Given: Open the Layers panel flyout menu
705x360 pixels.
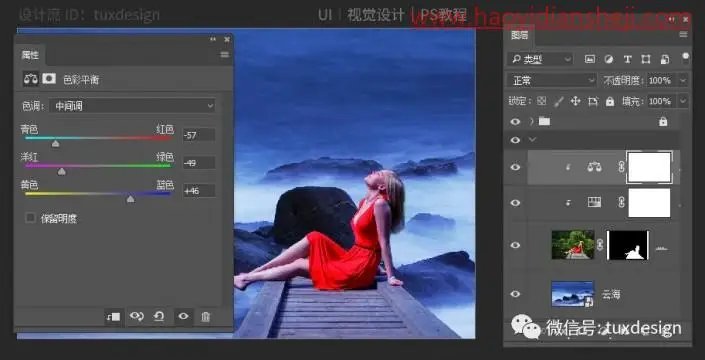Looking at the screenshot, I should [683, 35].
